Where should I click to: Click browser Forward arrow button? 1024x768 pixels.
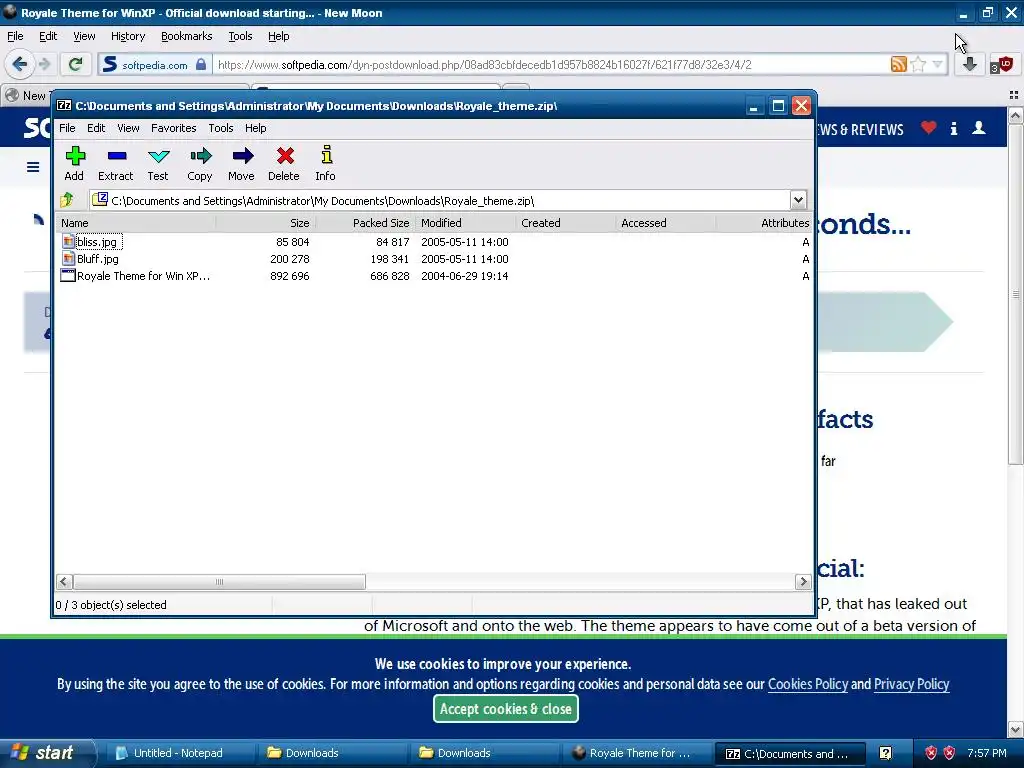click(44, 64)
